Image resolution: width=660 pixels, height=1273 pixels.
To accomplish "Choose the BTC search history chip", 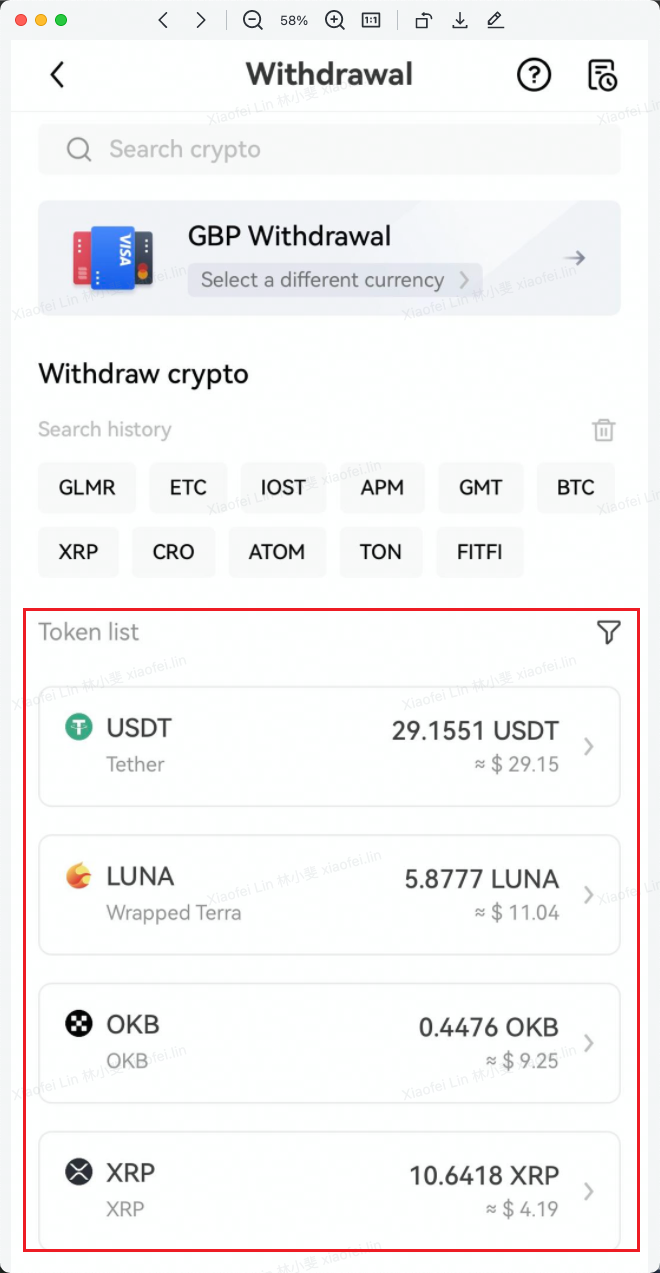I will [x=575, y=488].
